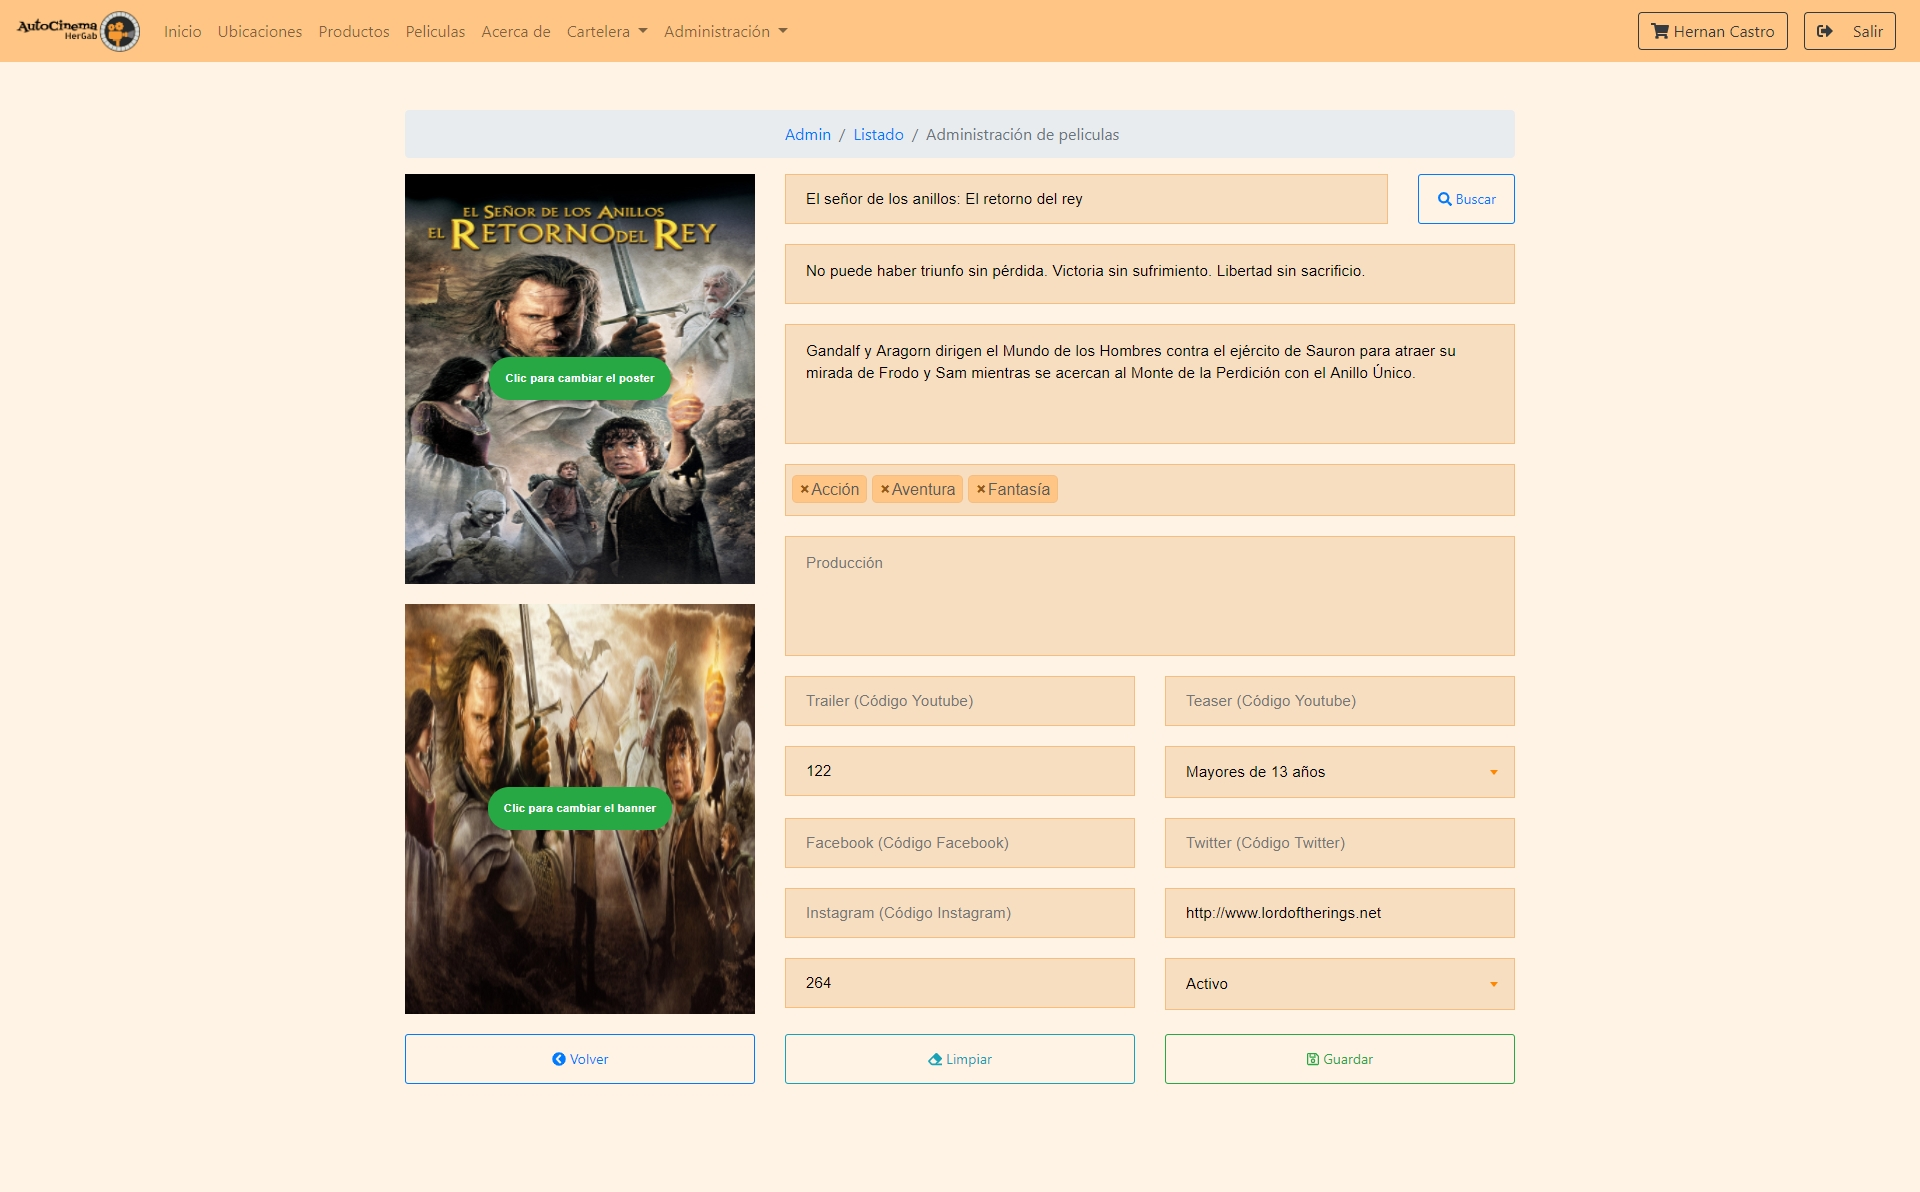Screen dimensions: 1920x1192
Task: Follow the Listado breadcrumb link
Action: tap(878, 134)
